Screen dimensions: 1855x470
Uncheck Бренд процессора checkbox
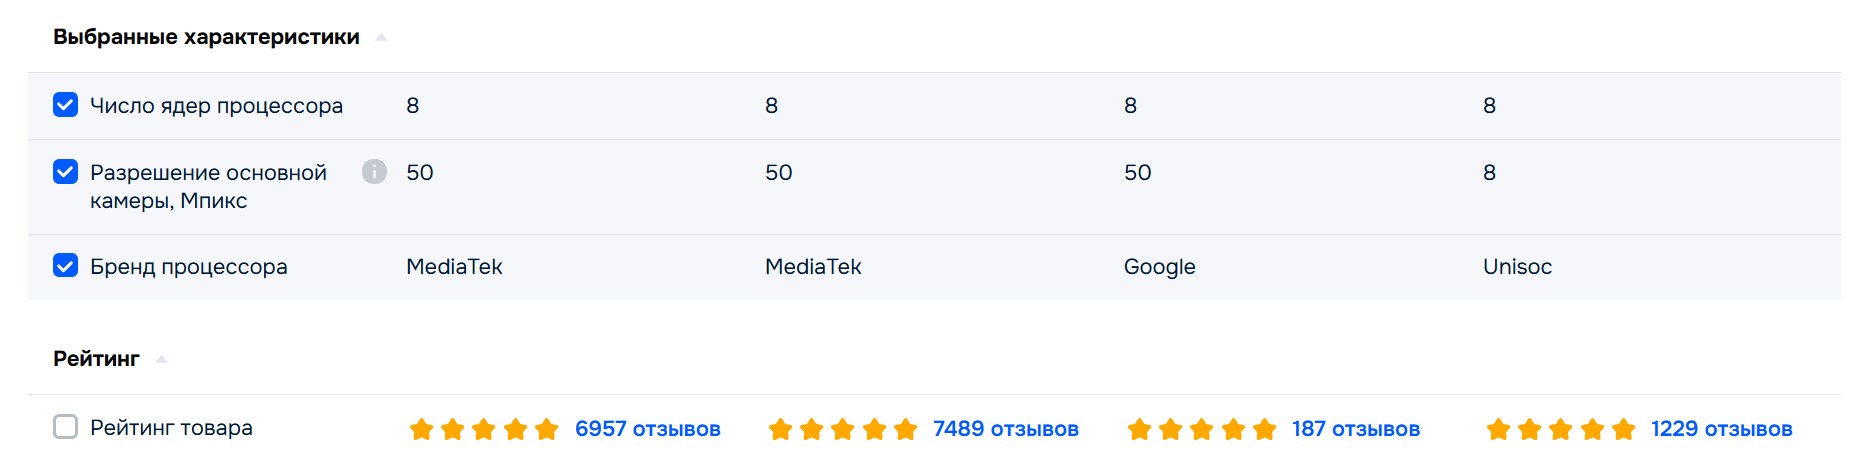pyautogui.click(x=65, y=266)
